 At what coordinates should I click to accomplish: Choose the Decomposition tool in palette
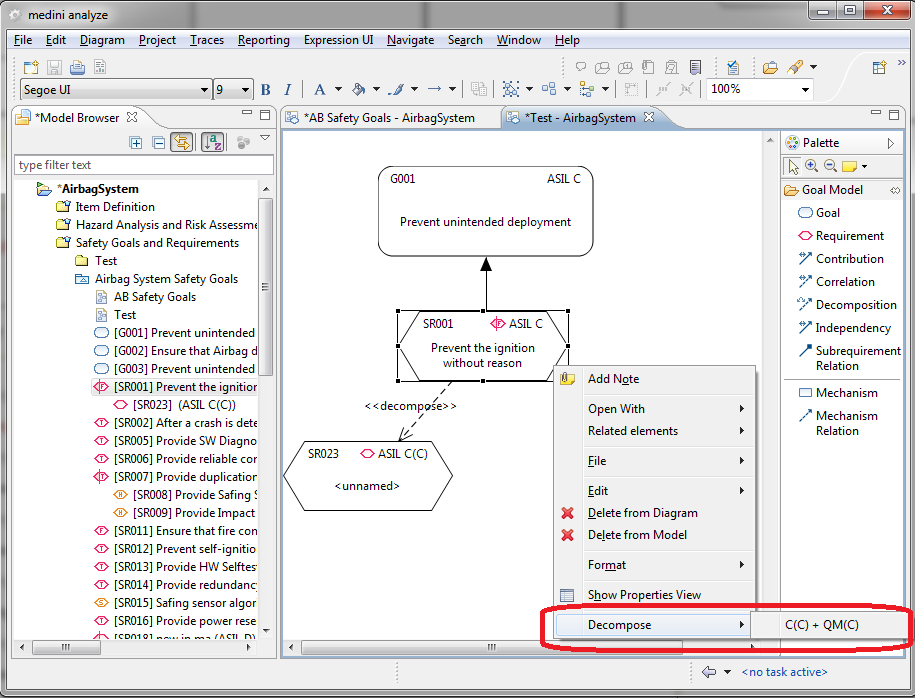tap(855, 305)
